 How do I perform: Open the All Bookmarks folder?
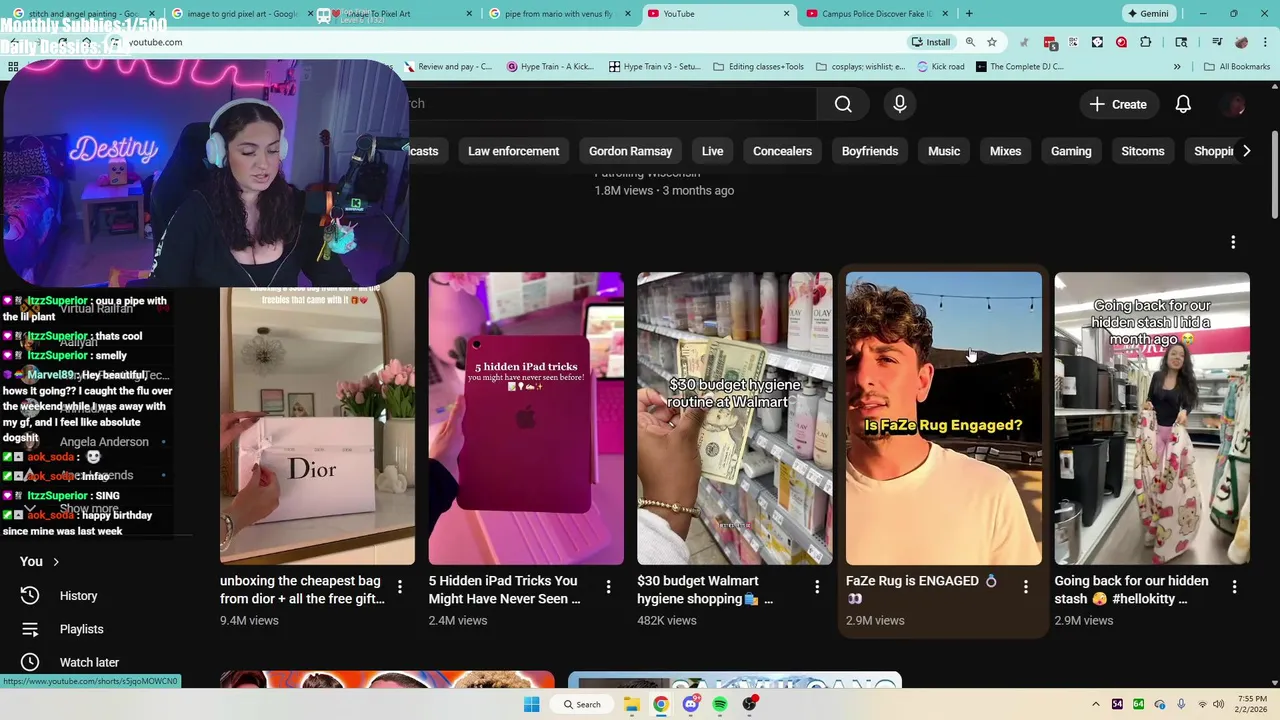coord(1237,67)
